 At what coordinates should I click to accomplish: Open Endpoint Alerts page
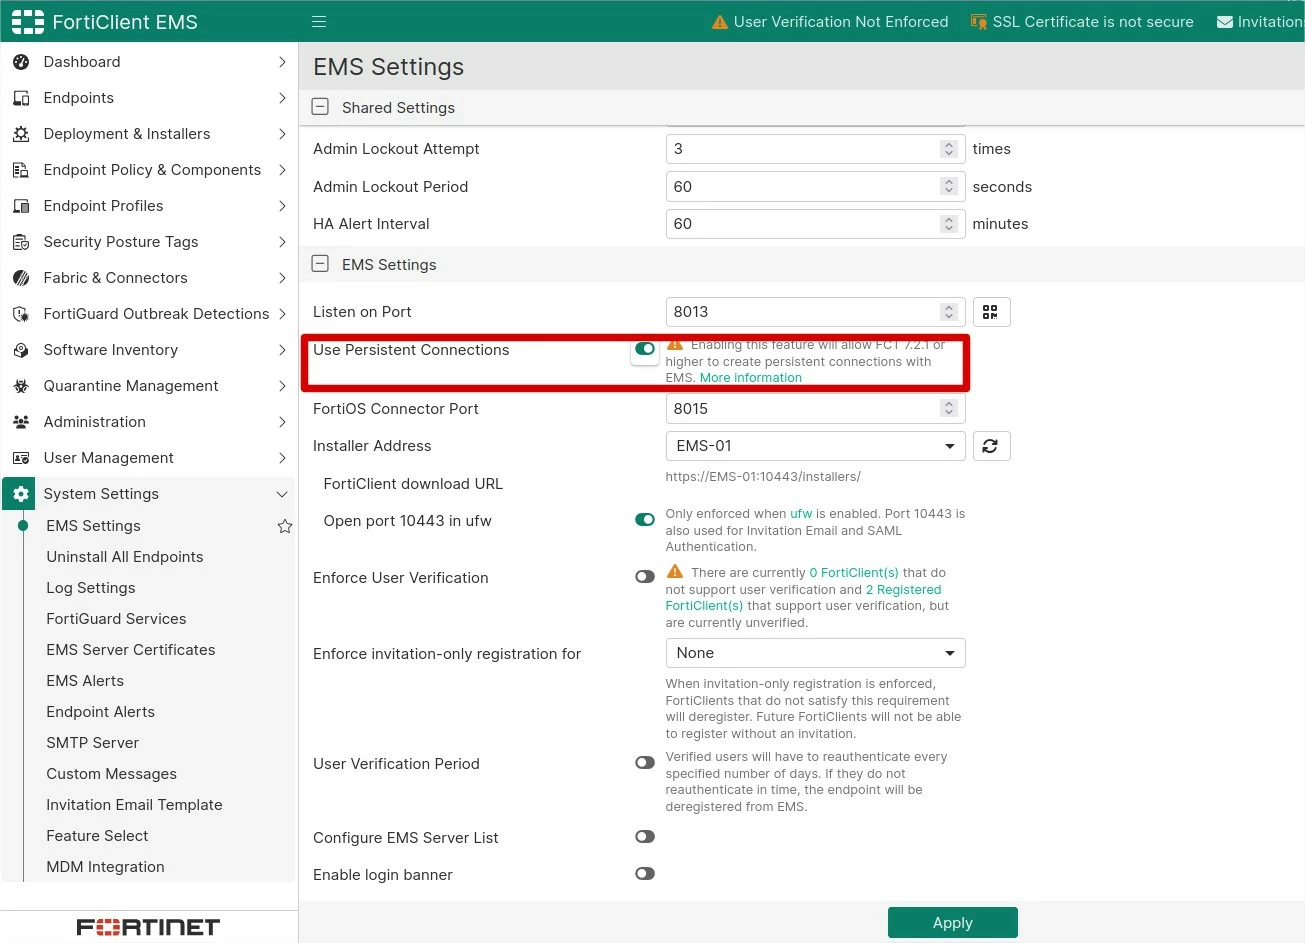click(101, 712)
